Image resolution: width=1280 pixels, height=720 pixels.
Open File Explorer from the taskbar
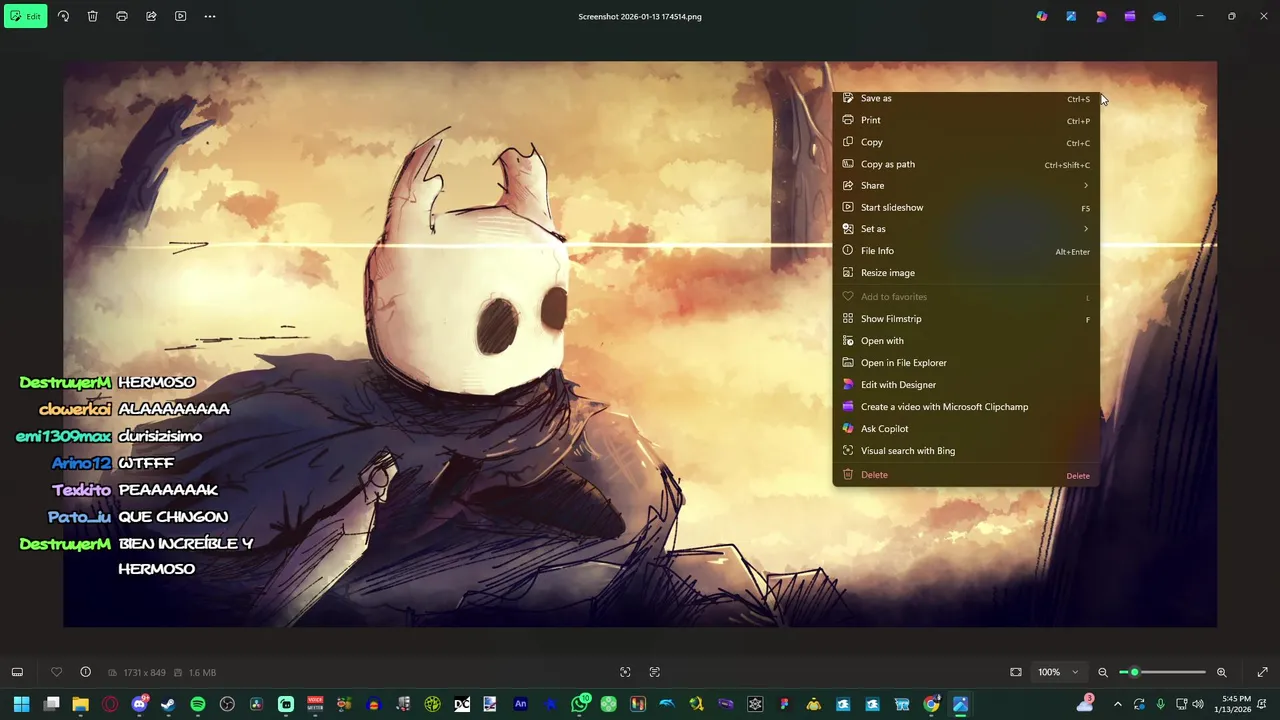[80, 705]
